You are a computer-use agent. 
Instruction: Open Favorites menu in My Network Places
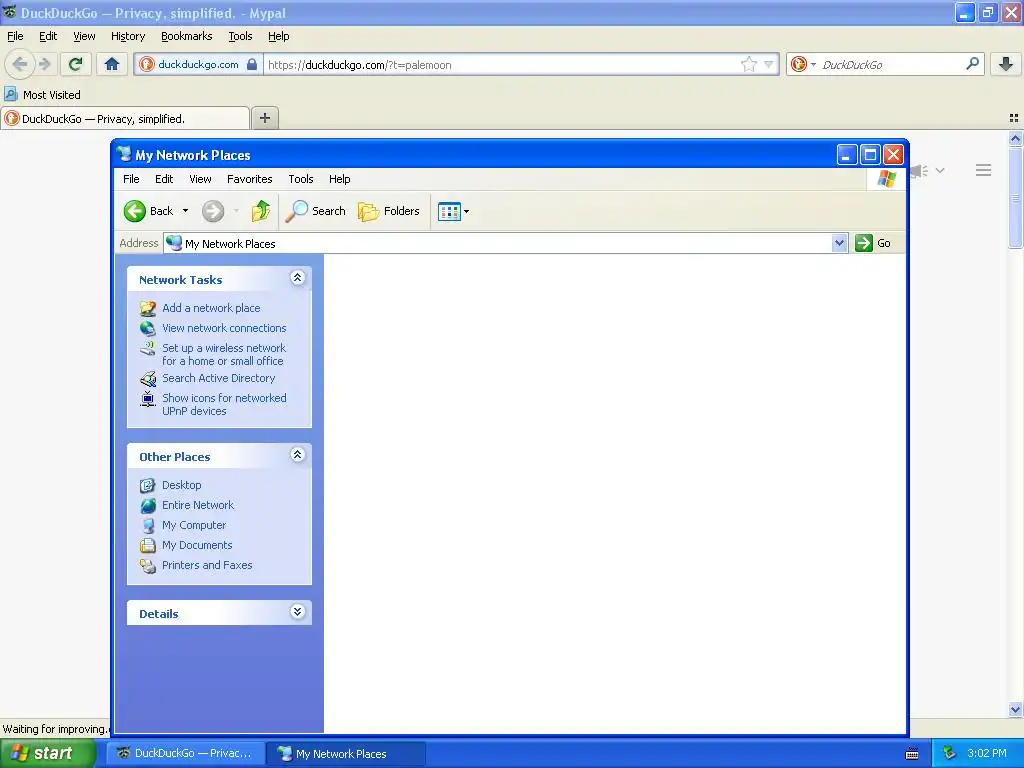coord(249,179)
